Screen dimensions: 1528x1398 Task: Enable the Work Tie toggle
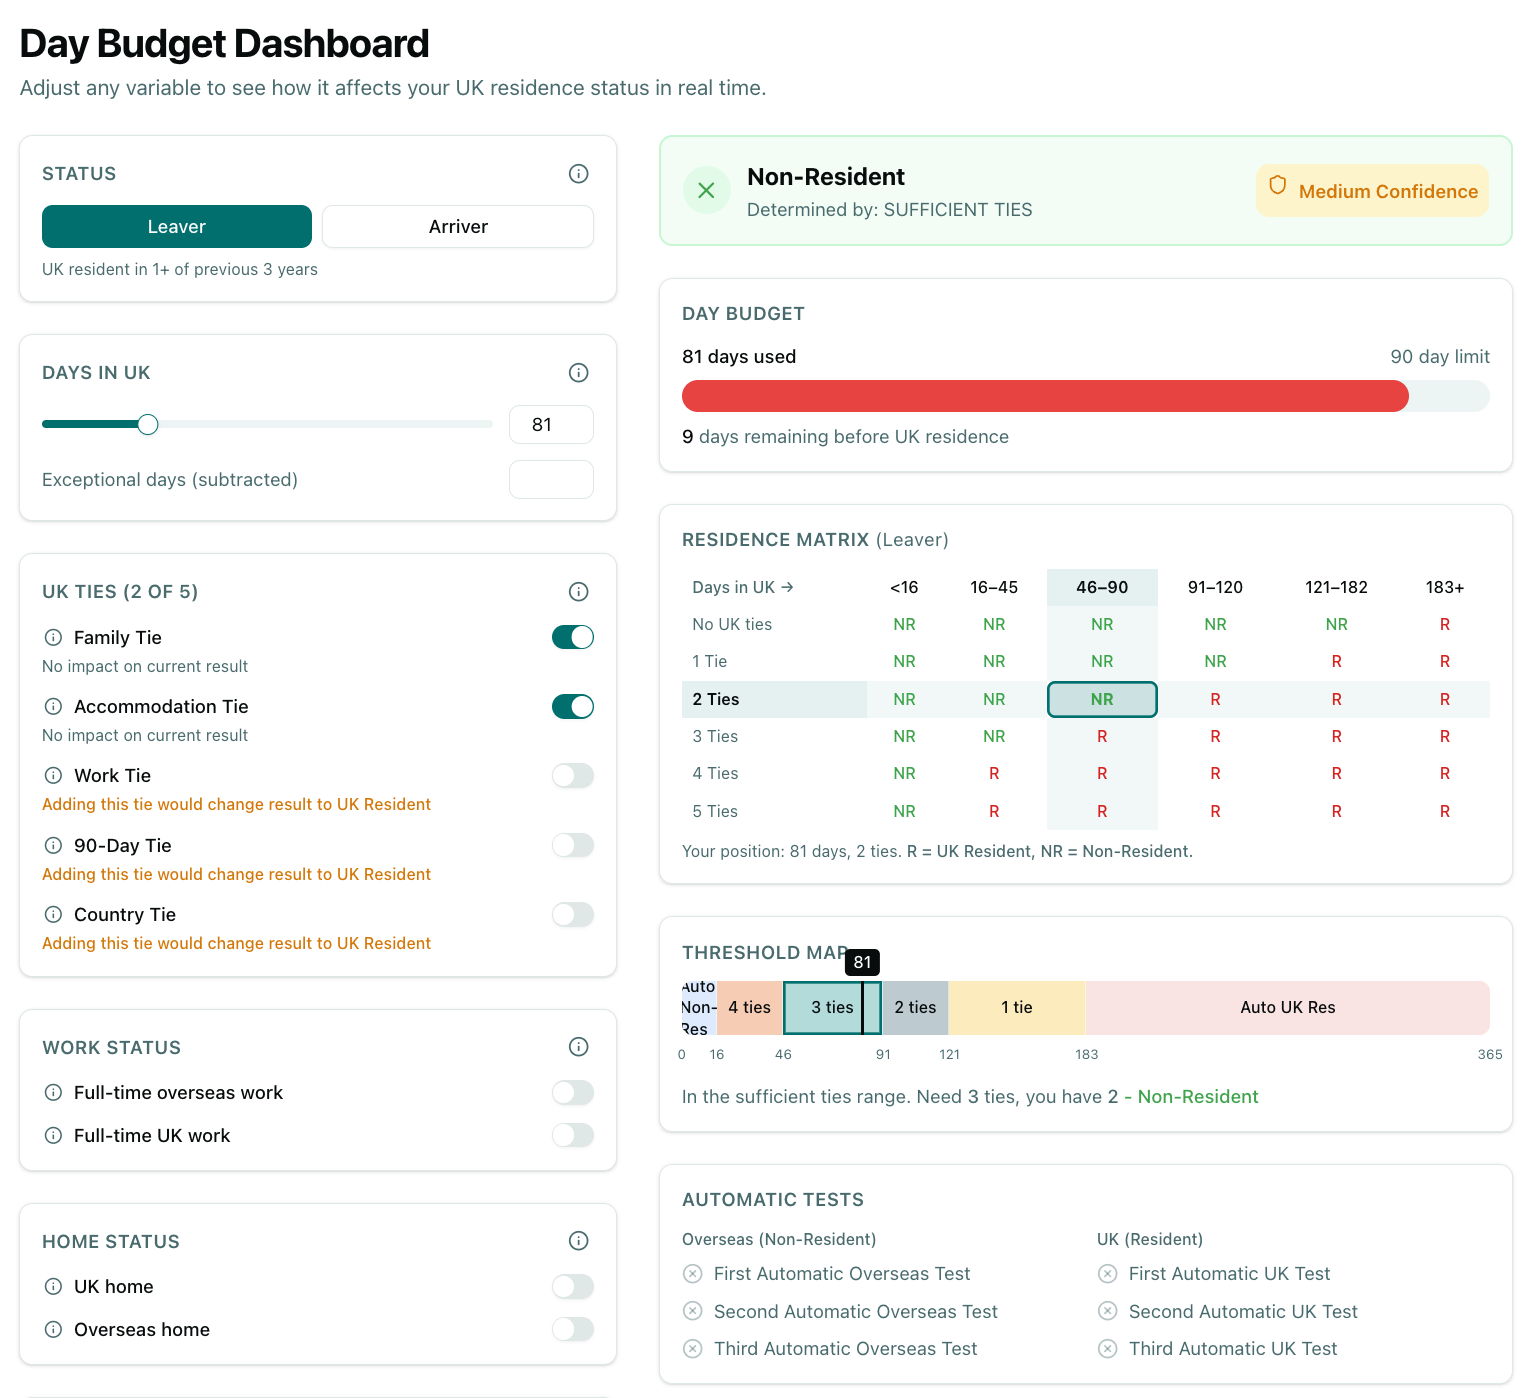click(572, 775)
